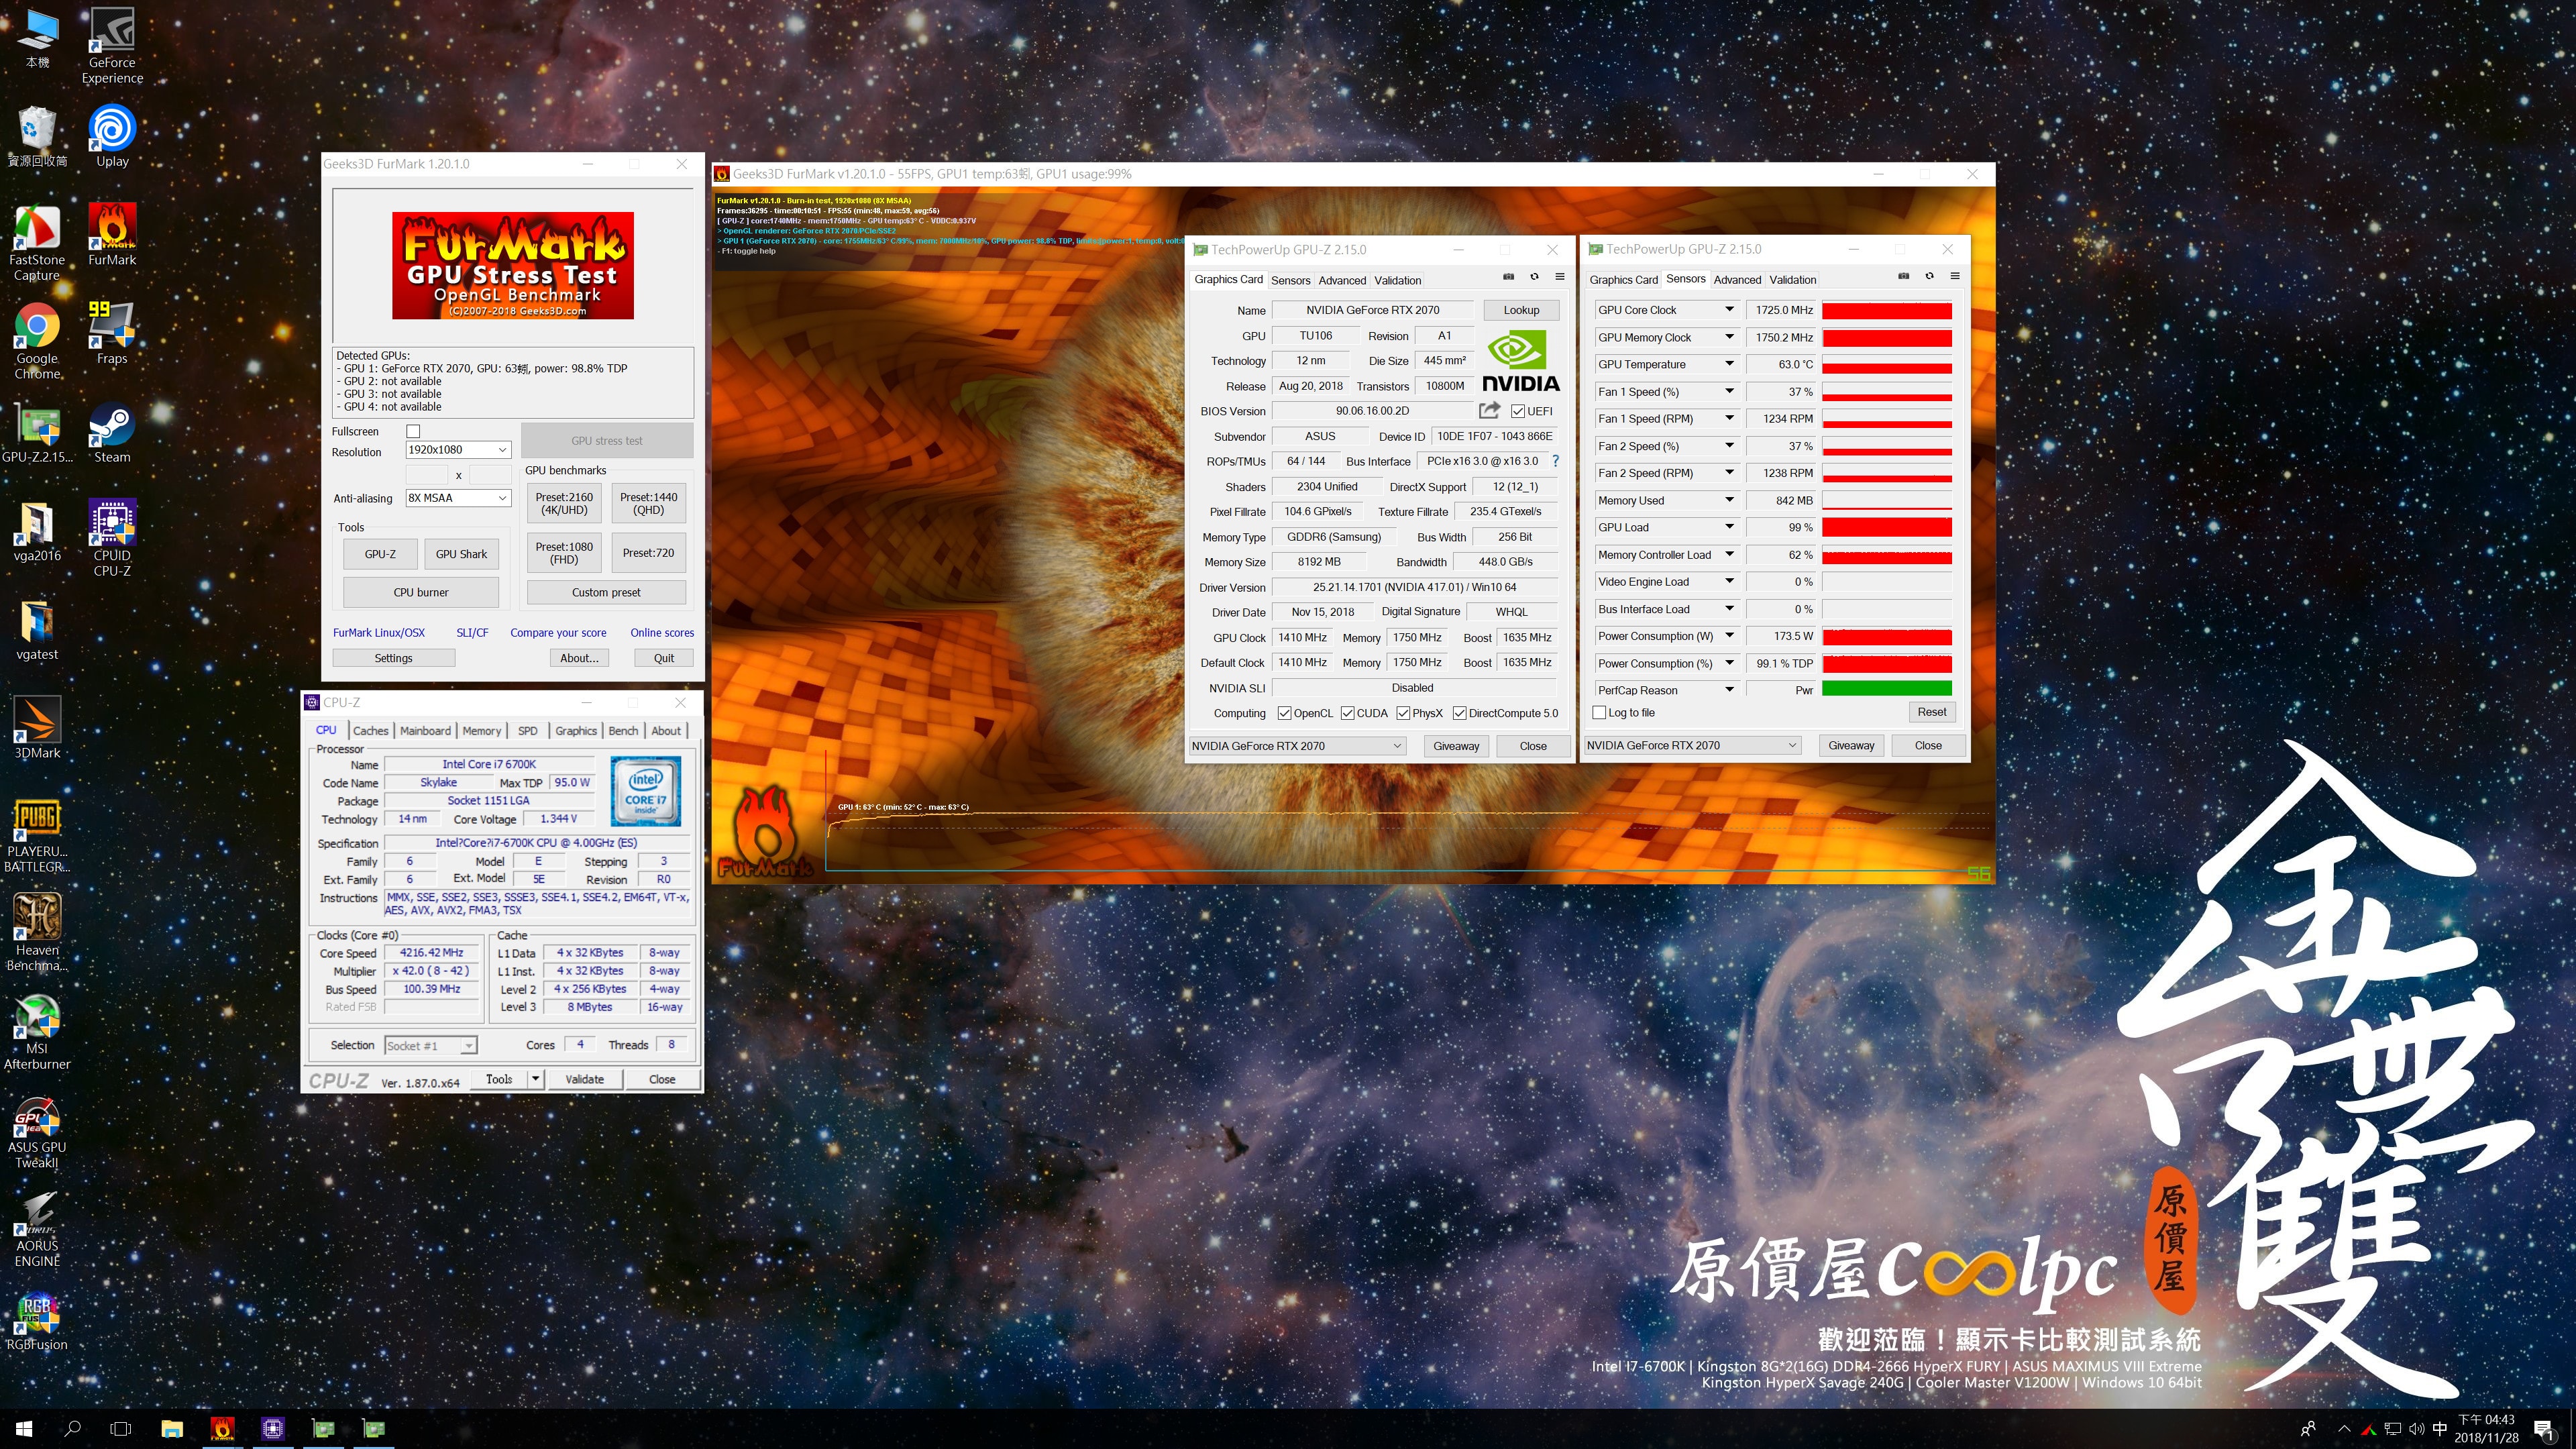This screenshot has width=2576, height=1449.
Task: Expand Memory Used sensor dropdown
Action: tap(1728, 500)
